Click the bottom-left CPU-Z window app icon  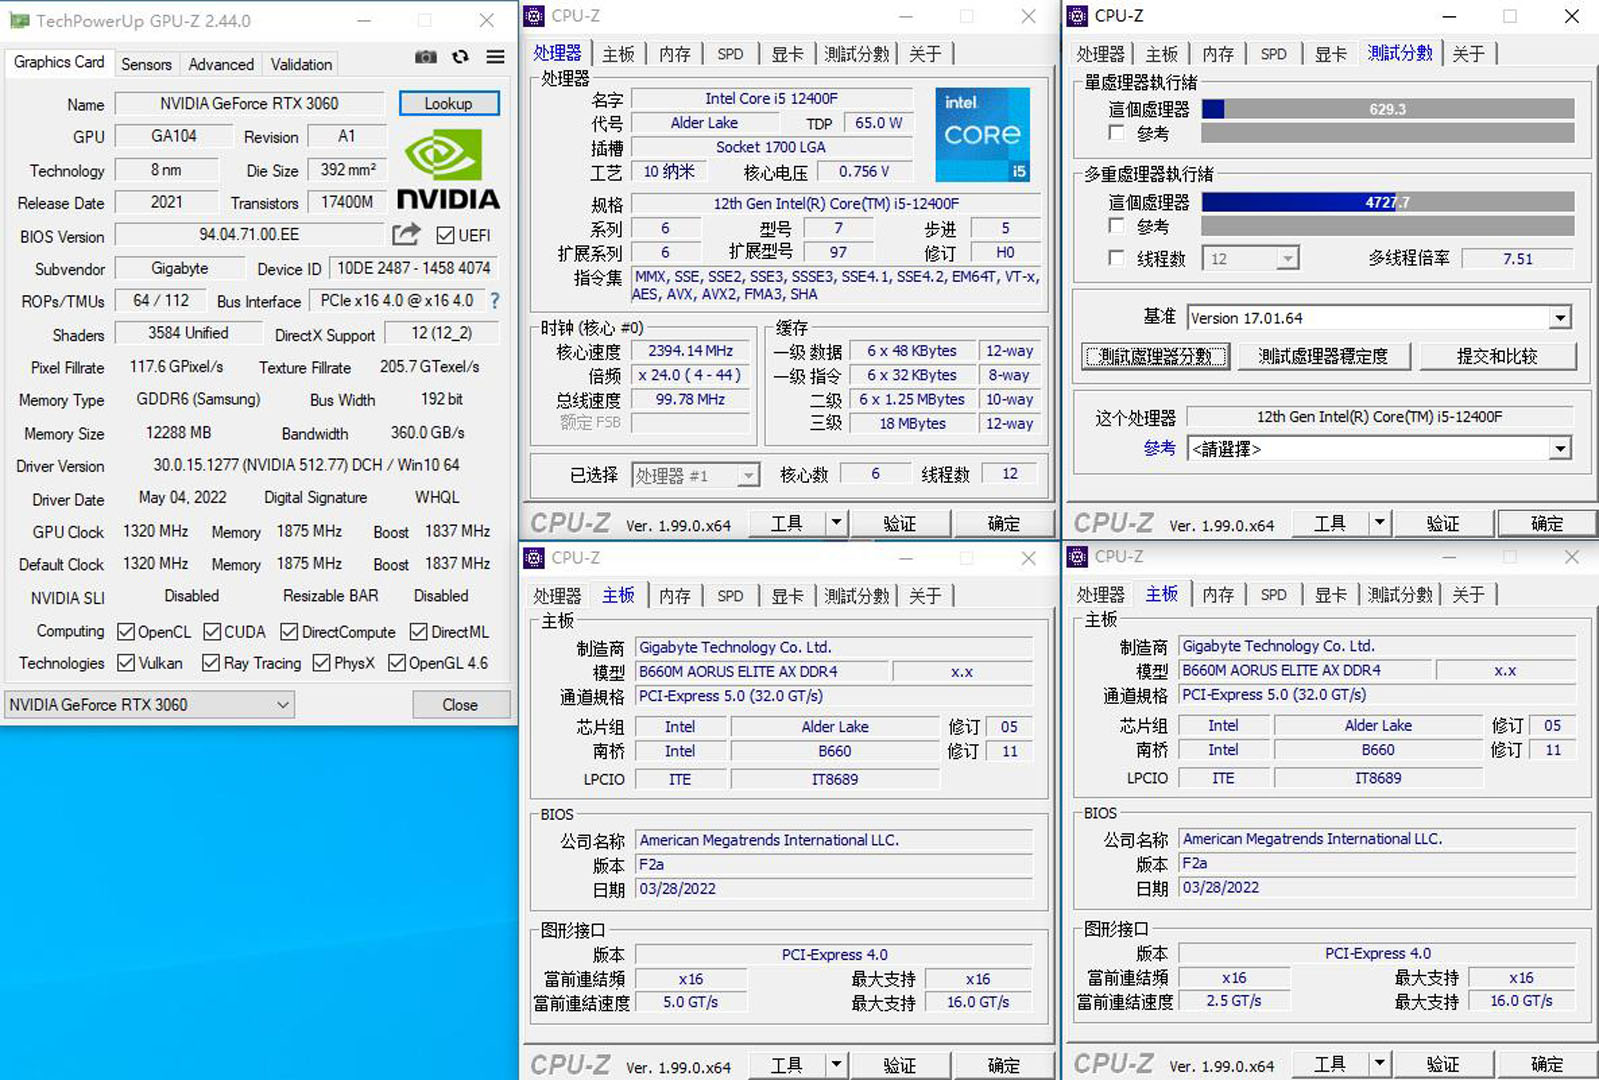[x=535, y=558]
